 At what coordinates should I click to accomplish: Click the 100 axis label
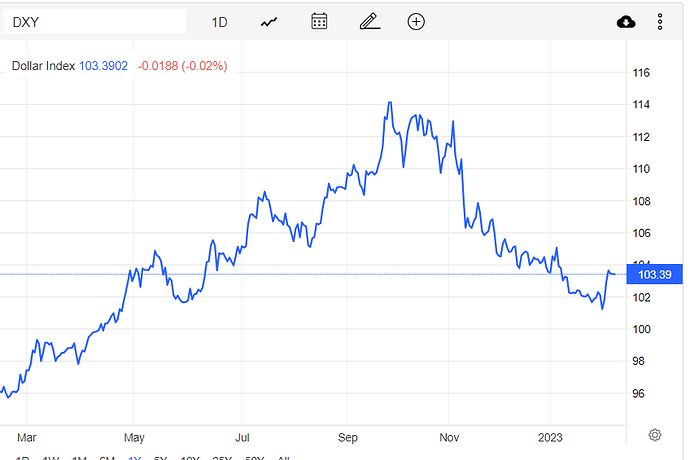point(641,329)
